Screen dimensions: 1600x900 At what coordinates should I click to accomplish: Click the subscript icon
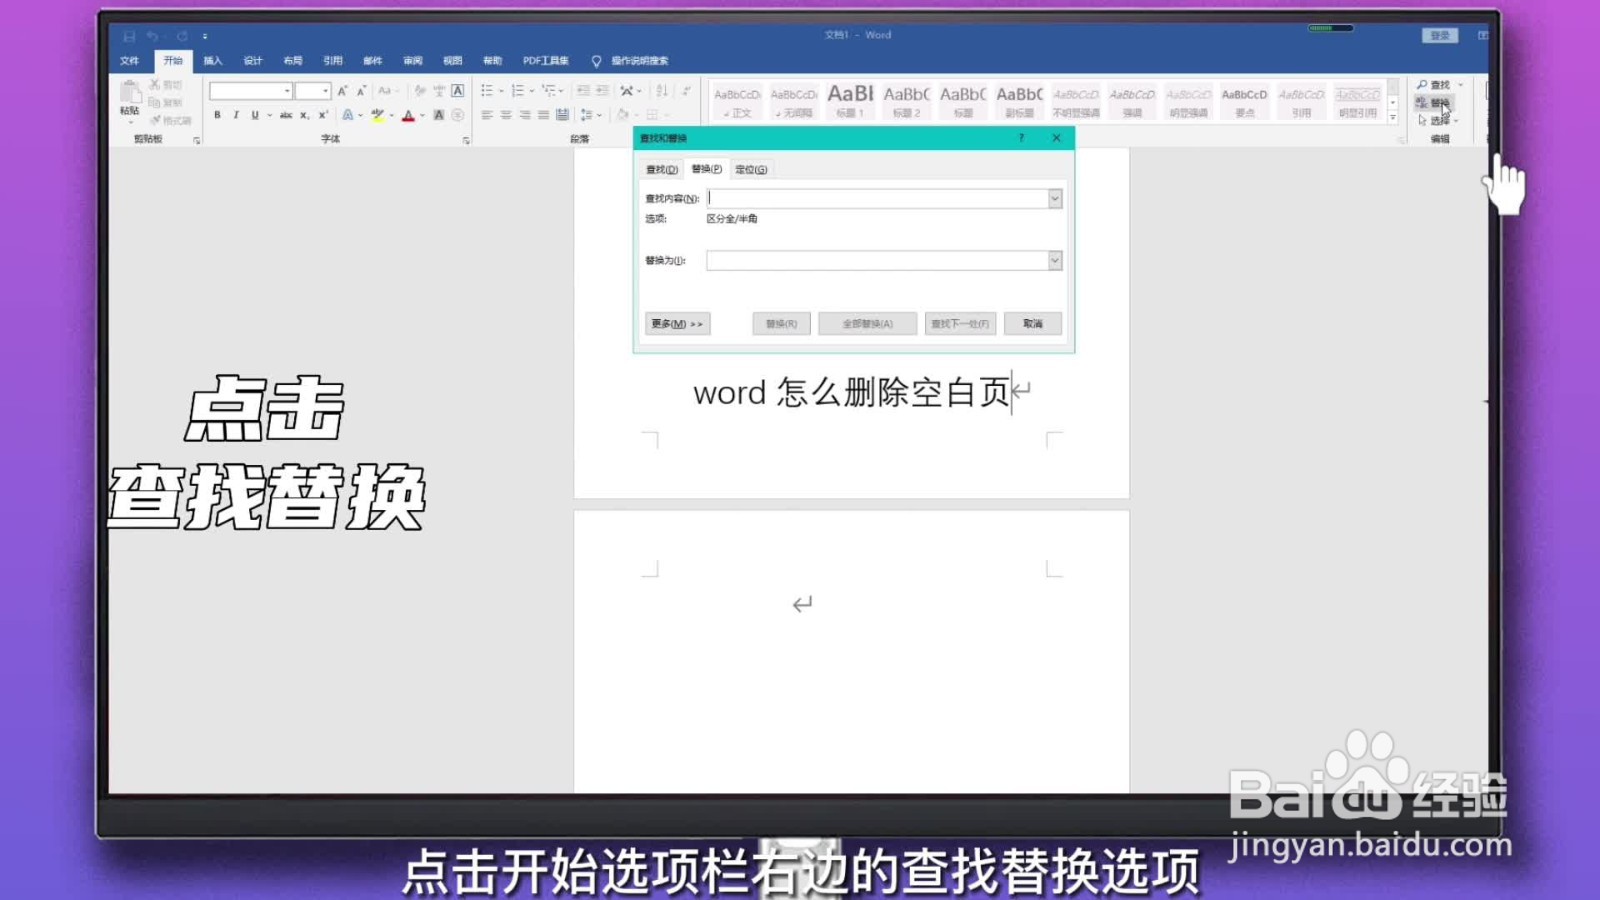point(304,115)
